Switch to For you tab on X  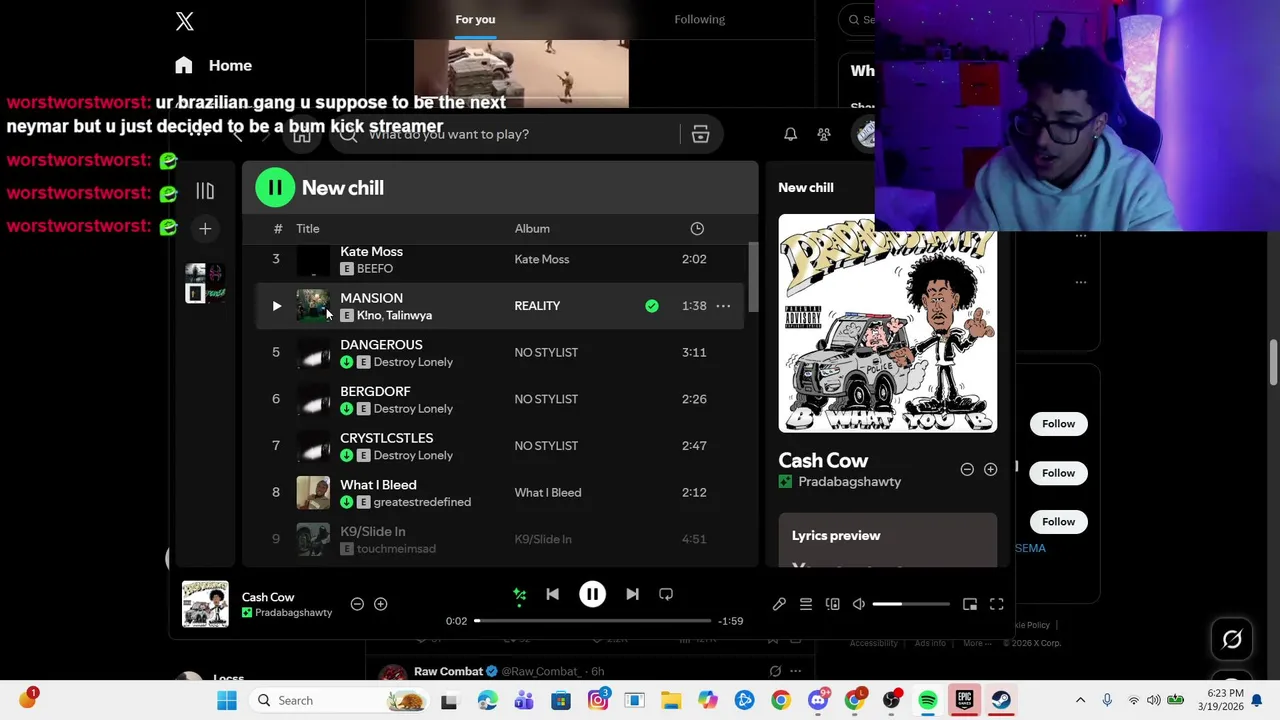coord(475,19)
